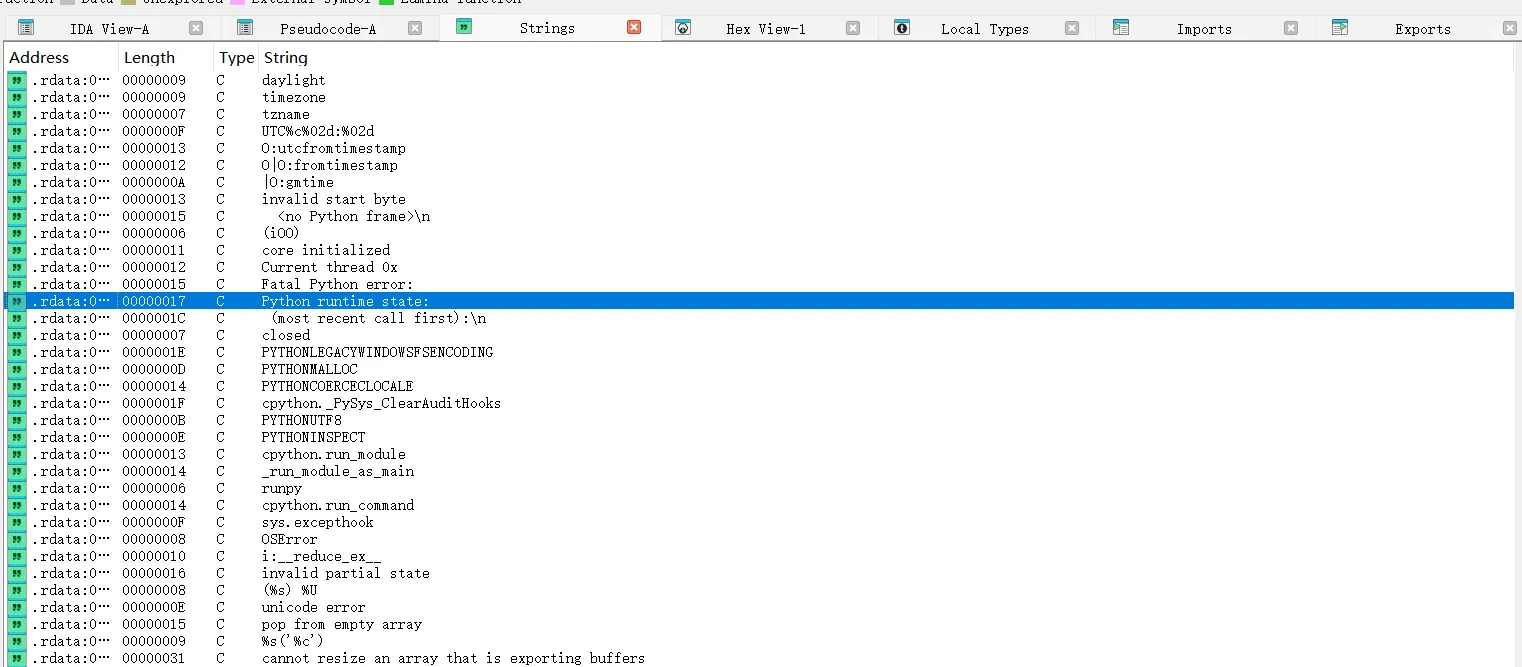Click string icon of PYTHONUTF8 row
Viewport: 1522px width, 667px height.
[x=17, y=420]
